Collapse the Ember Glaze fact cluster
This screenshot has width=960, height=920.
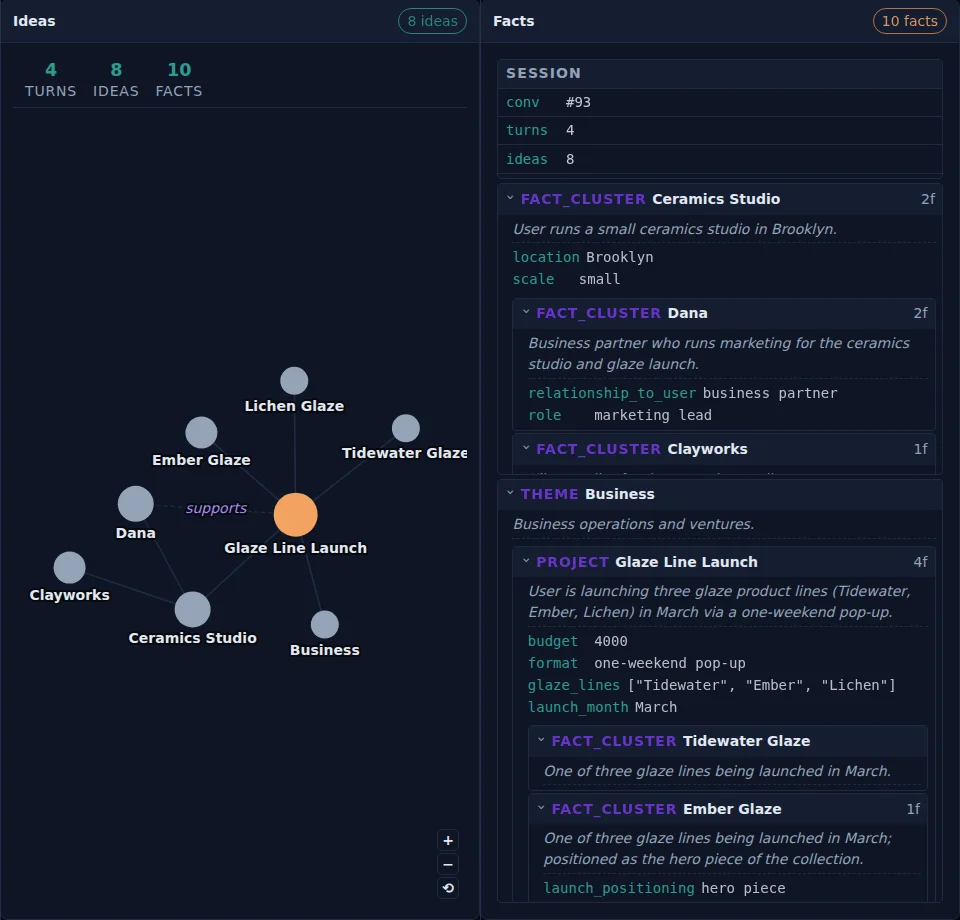click(x=541, y=808)
